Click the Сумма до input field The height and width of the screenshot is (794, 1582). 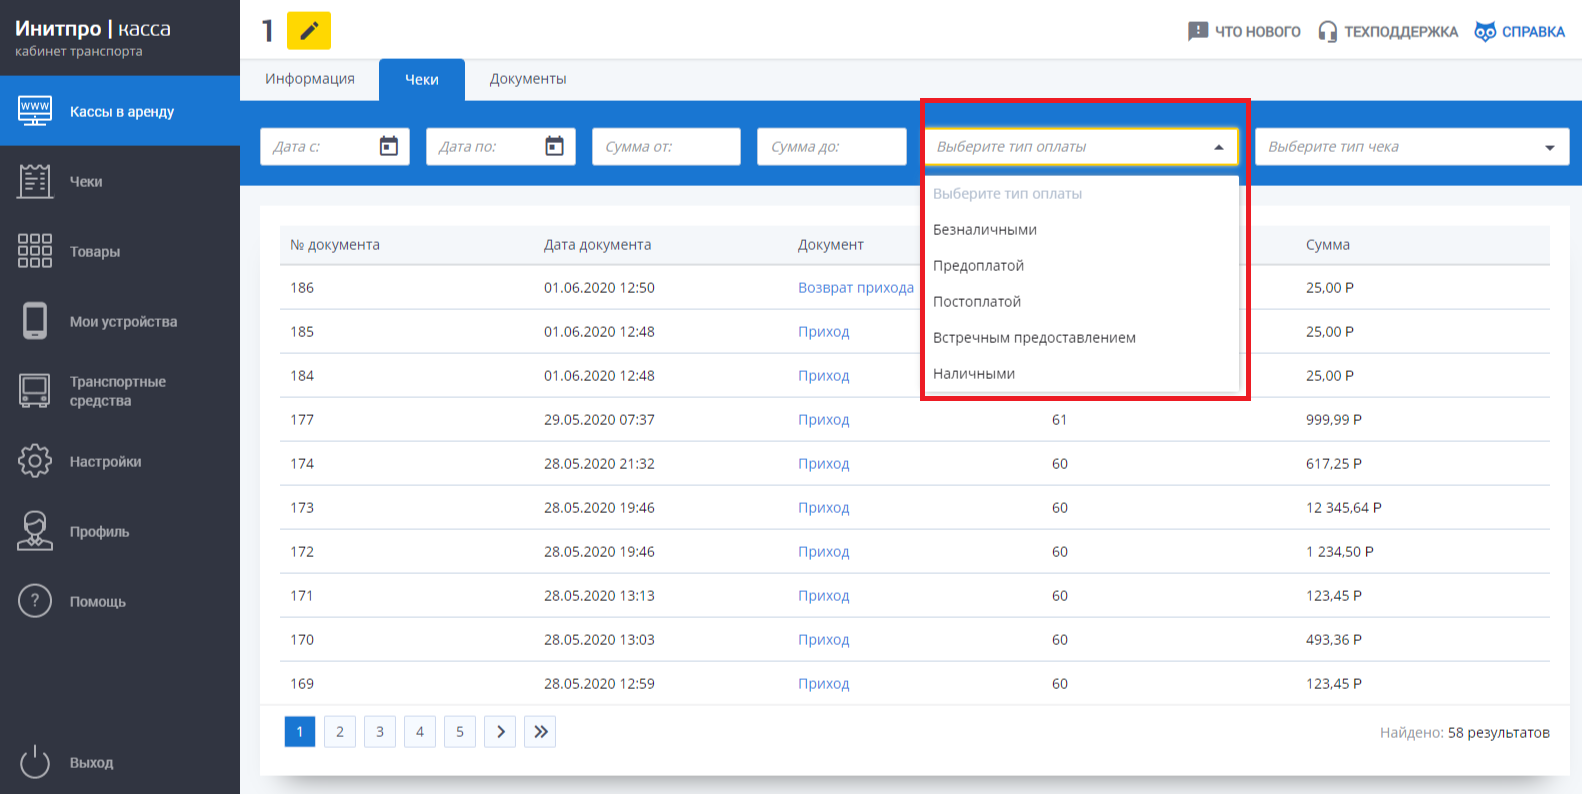[832, 146]
